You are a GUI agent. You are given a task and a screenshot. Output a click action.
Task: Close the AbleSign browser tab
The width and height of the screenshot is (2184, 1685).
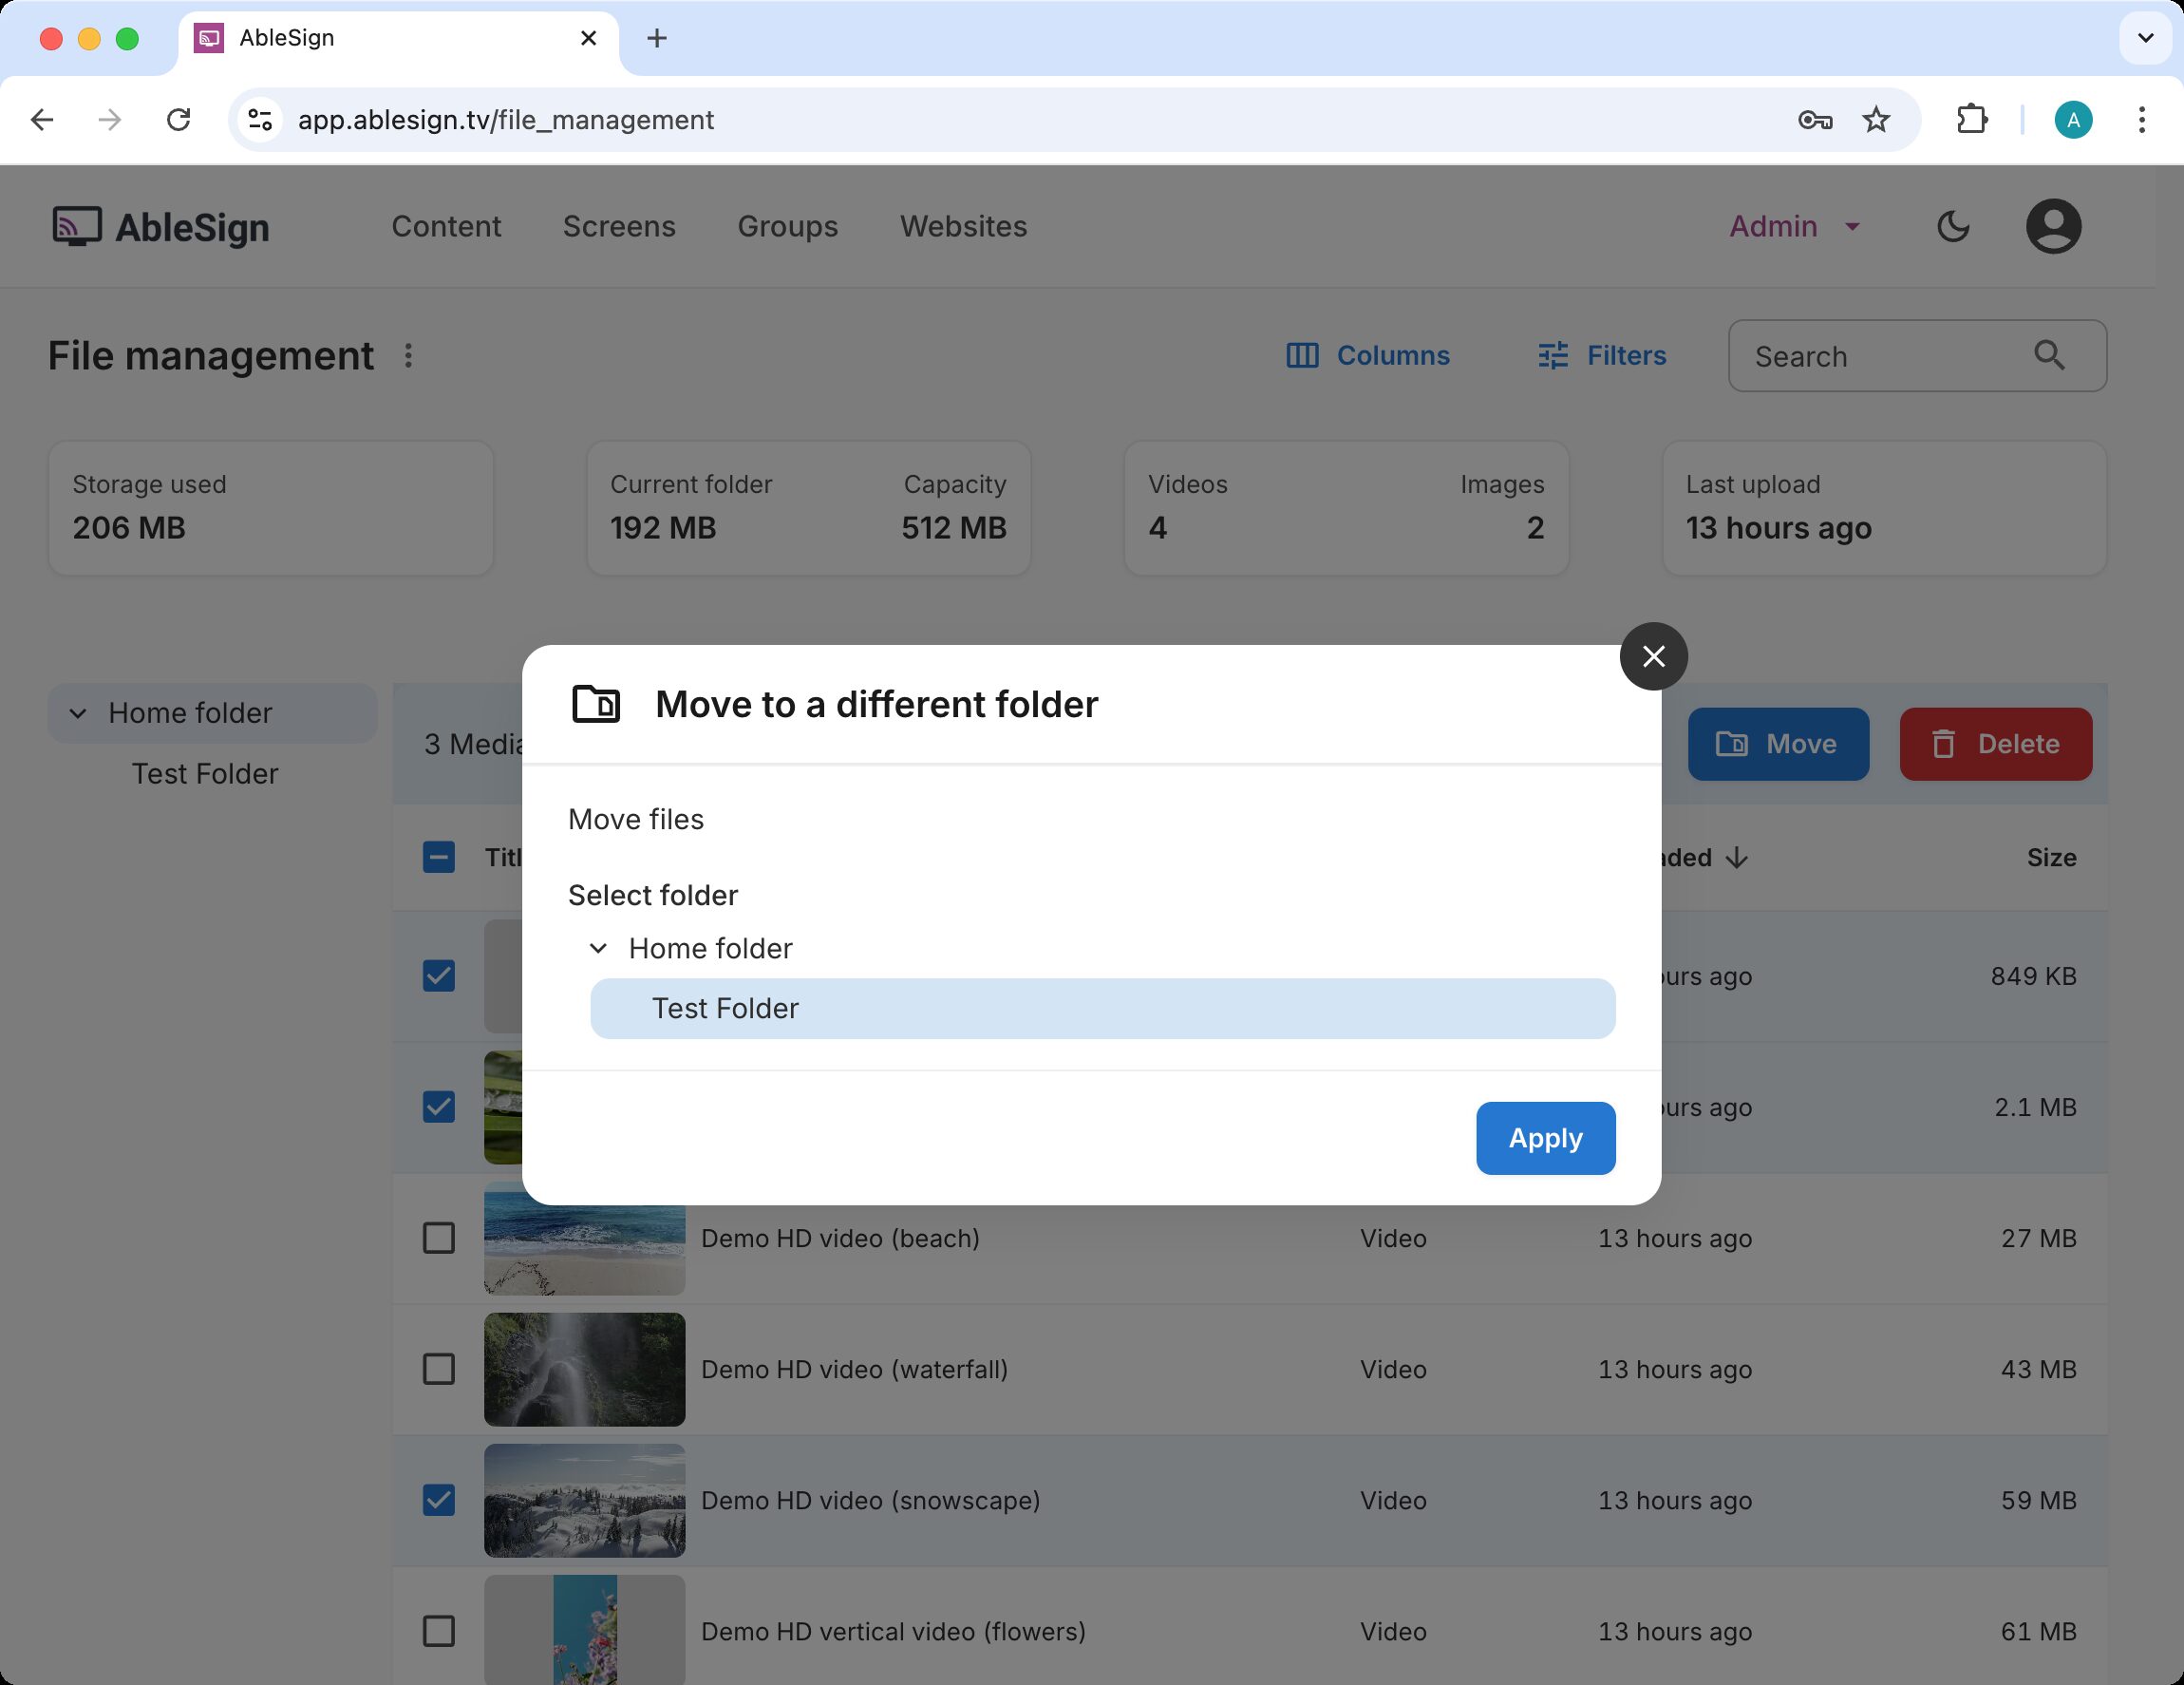(x=588, y=38)
